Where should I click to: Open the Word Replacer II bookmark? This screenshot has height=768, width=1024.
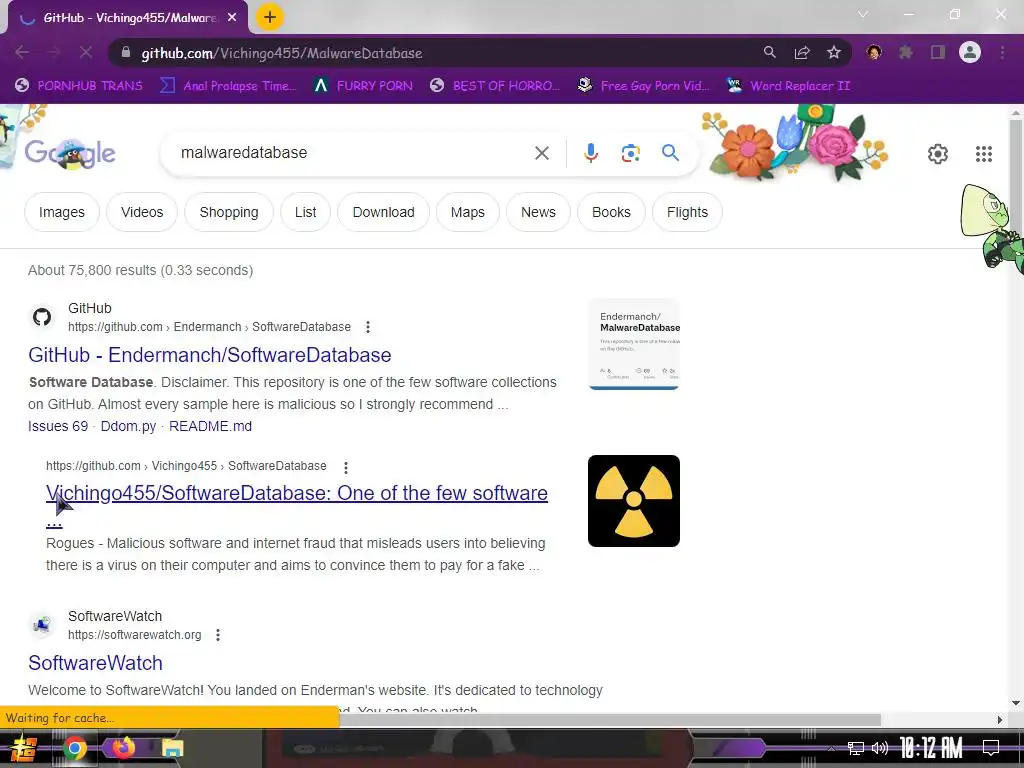click(789, 86)
